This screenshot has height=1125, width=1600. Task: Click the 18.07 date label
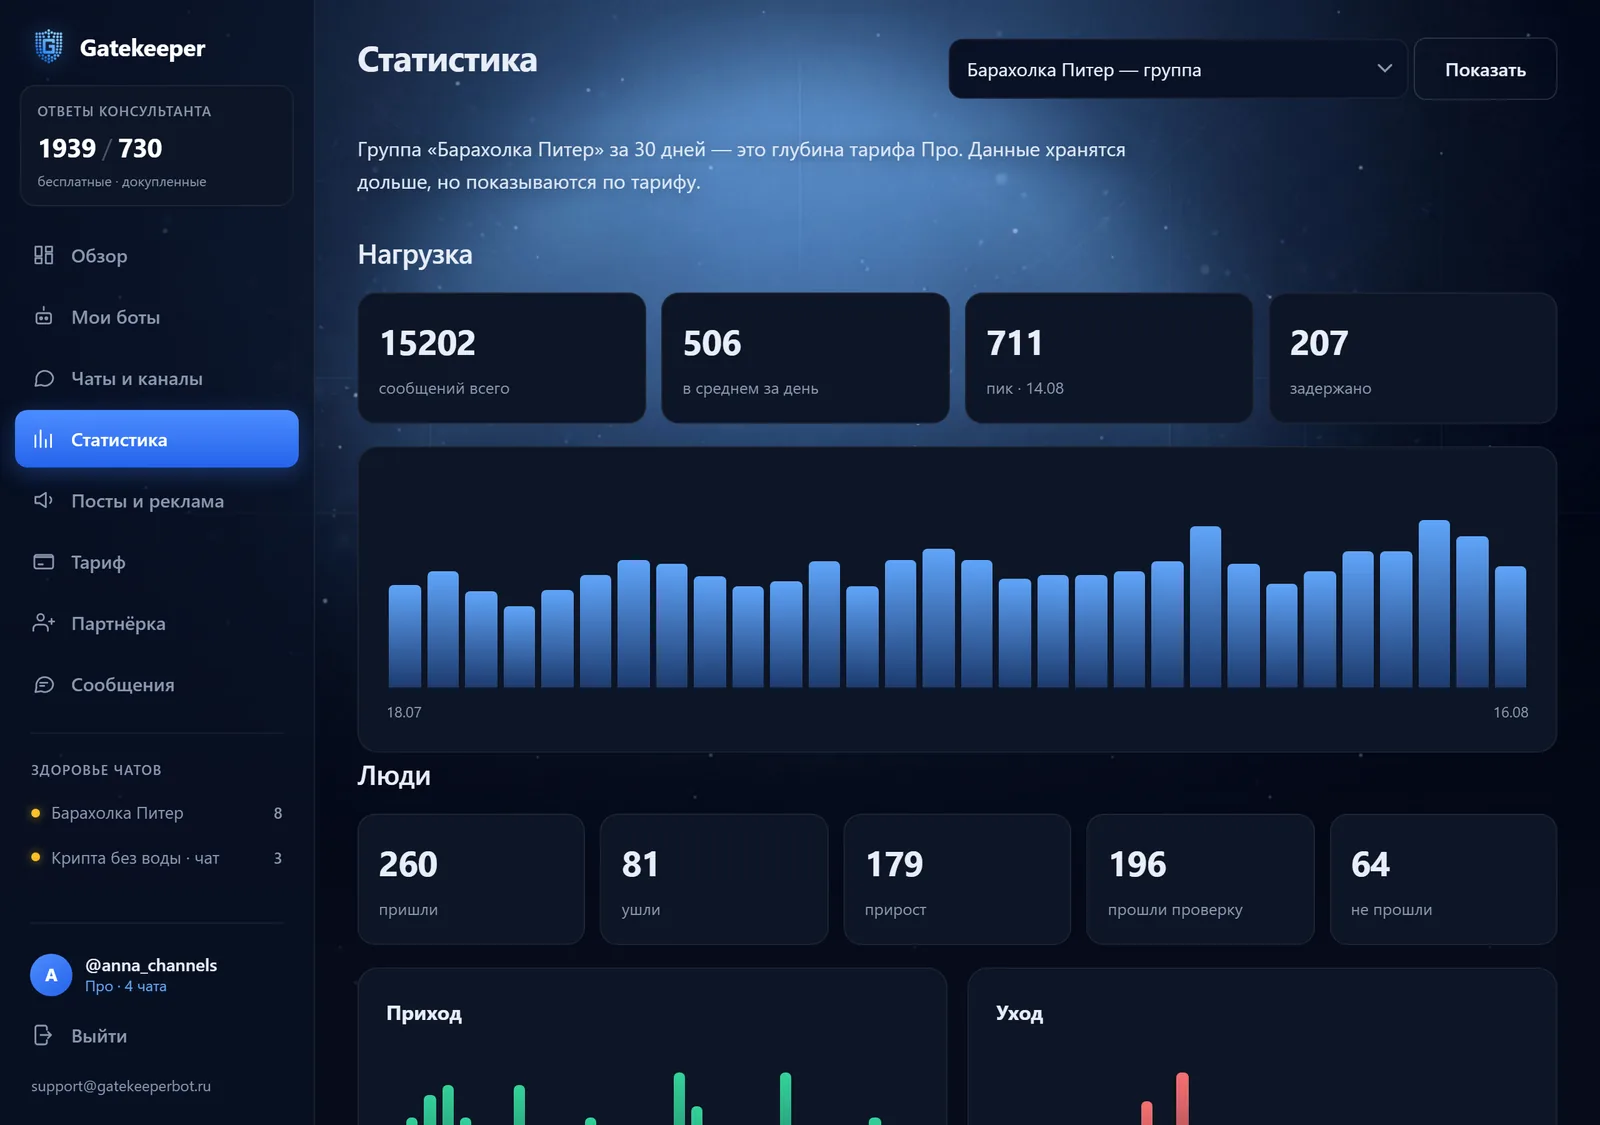tap(404, 712)
